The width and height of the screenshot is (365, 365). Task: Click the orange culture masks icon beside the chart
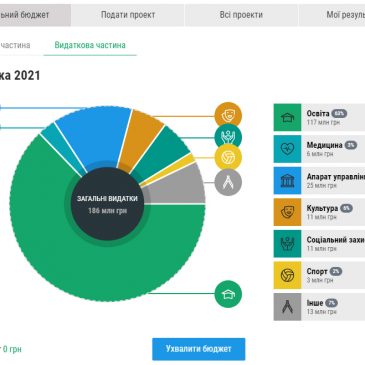click(228, 116)
